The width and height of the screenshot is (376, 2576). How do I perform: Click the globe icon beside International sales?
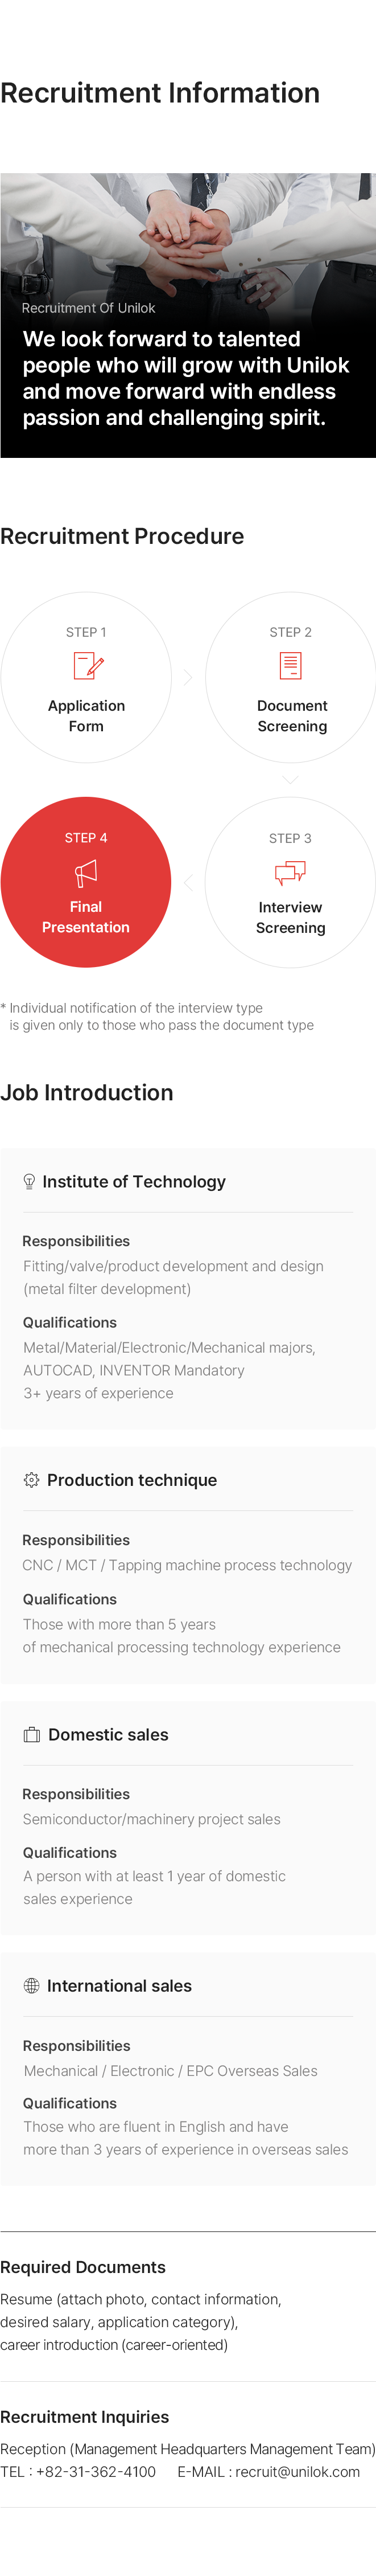31,1985
